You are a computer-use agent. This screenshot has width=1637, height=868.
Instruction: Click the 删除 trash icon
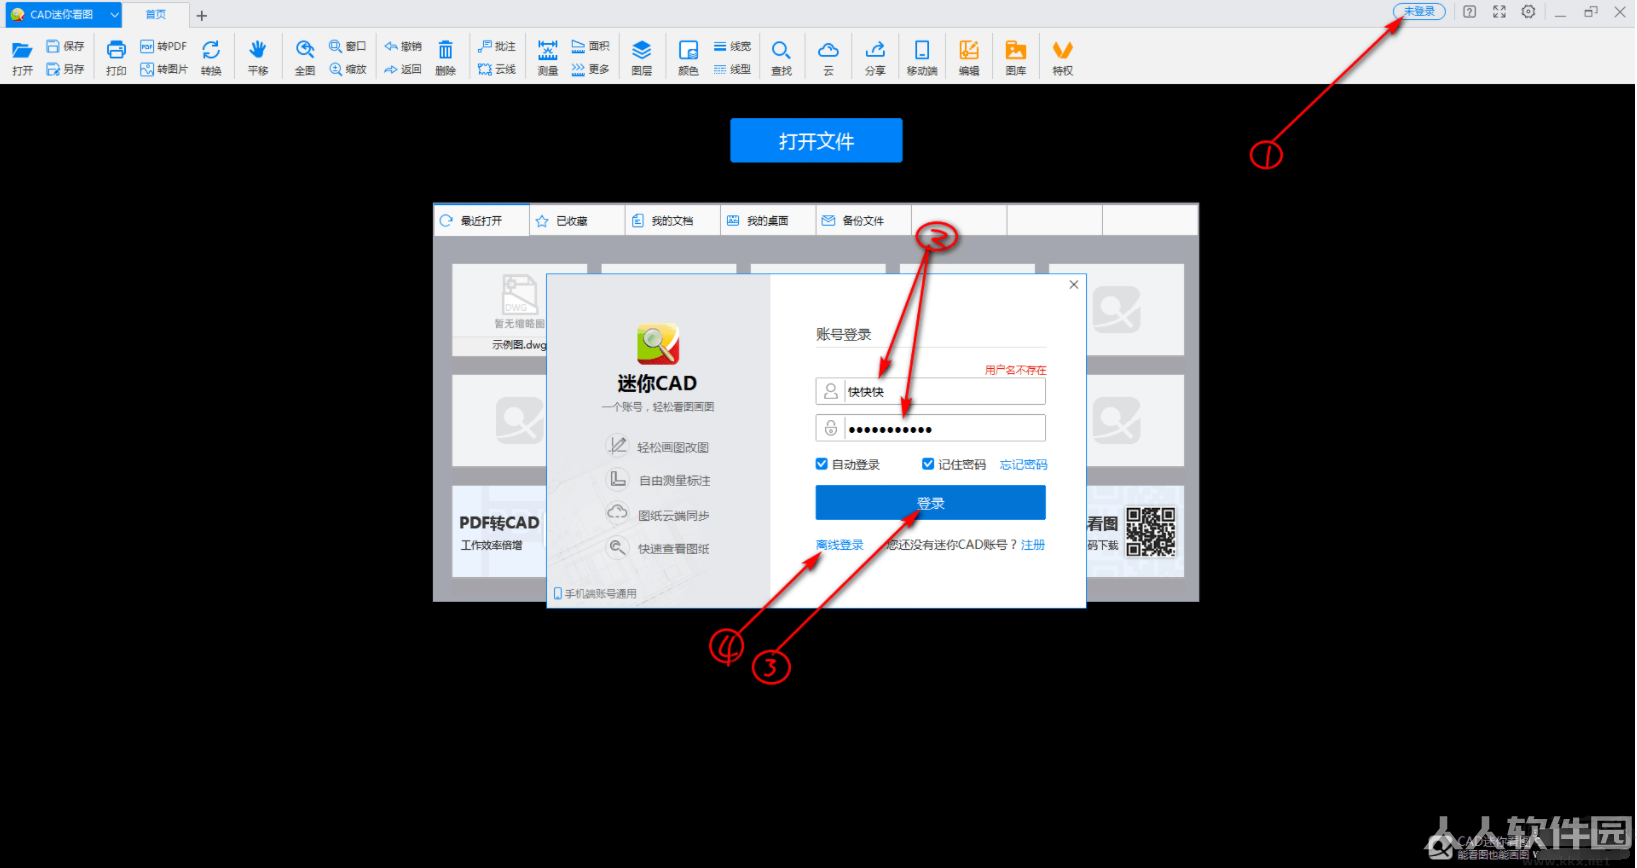click(x=446, y=50)
